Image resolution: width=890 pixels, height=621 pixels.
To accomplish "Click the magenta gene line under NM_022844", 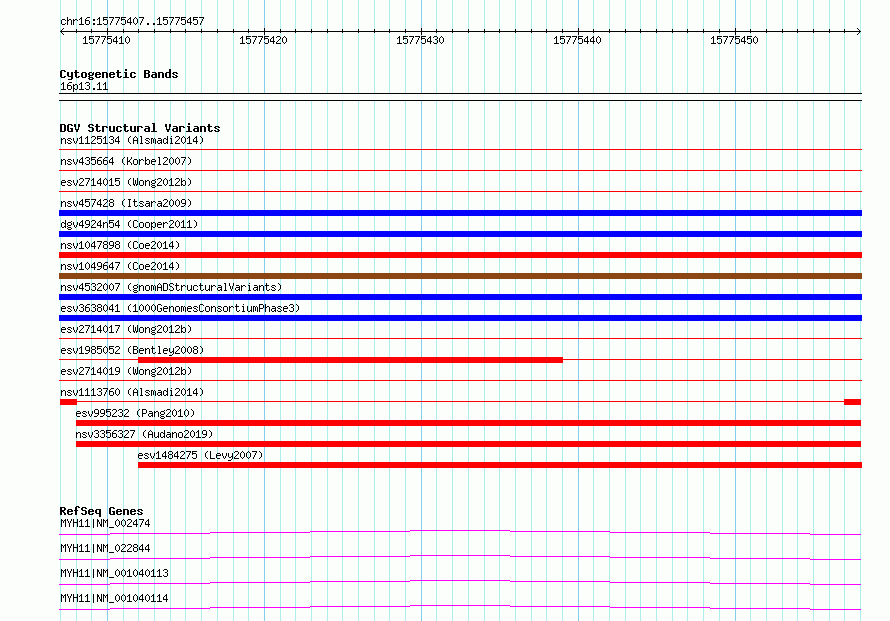I will coord(460,557).
